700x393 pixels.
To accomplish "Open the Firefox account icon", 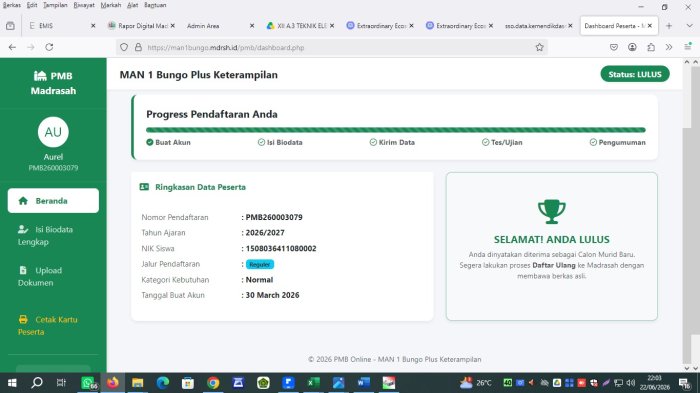I will (632, 47).
